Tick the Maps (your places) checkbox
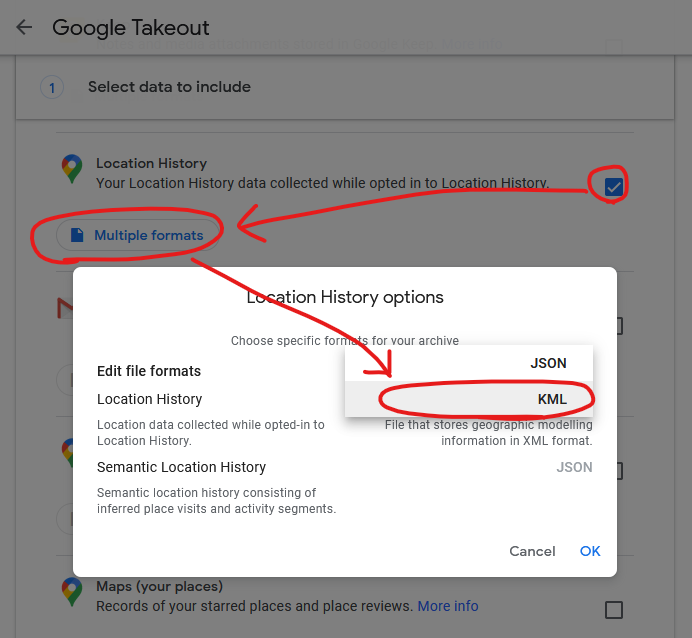Image resolution: width=692 pixels, height=638 pixels. click(613, 609)
